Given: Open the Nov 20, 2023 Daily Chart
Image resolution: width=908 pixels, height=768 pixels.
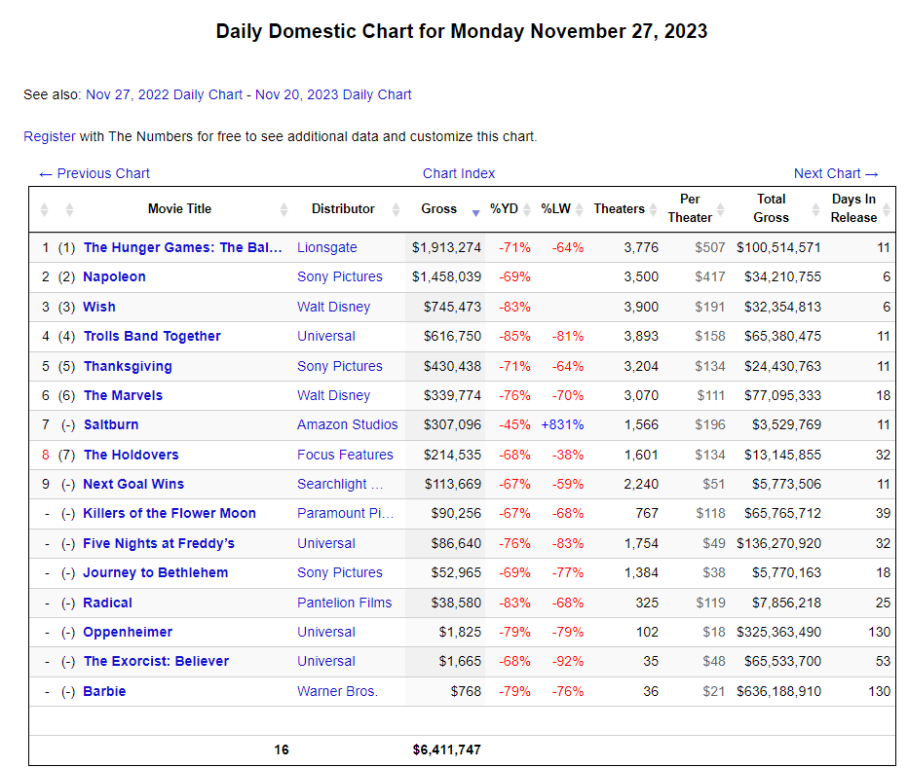Looking at the screenshot, I should point(333,95).
